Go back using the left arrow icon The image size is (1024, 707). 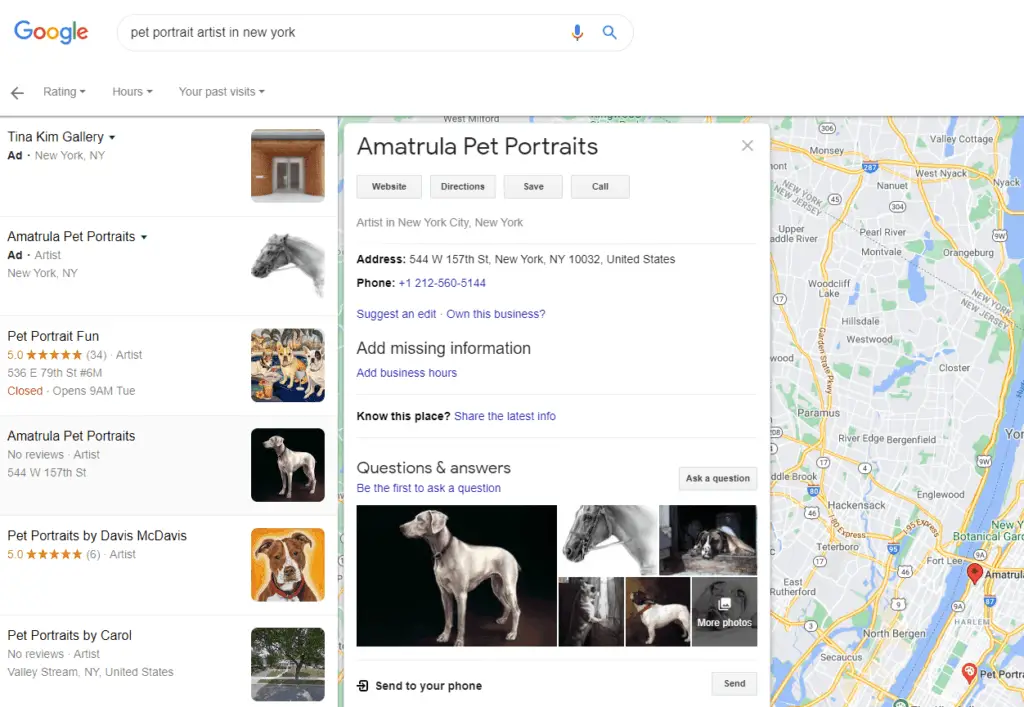(x=17, y=93)
